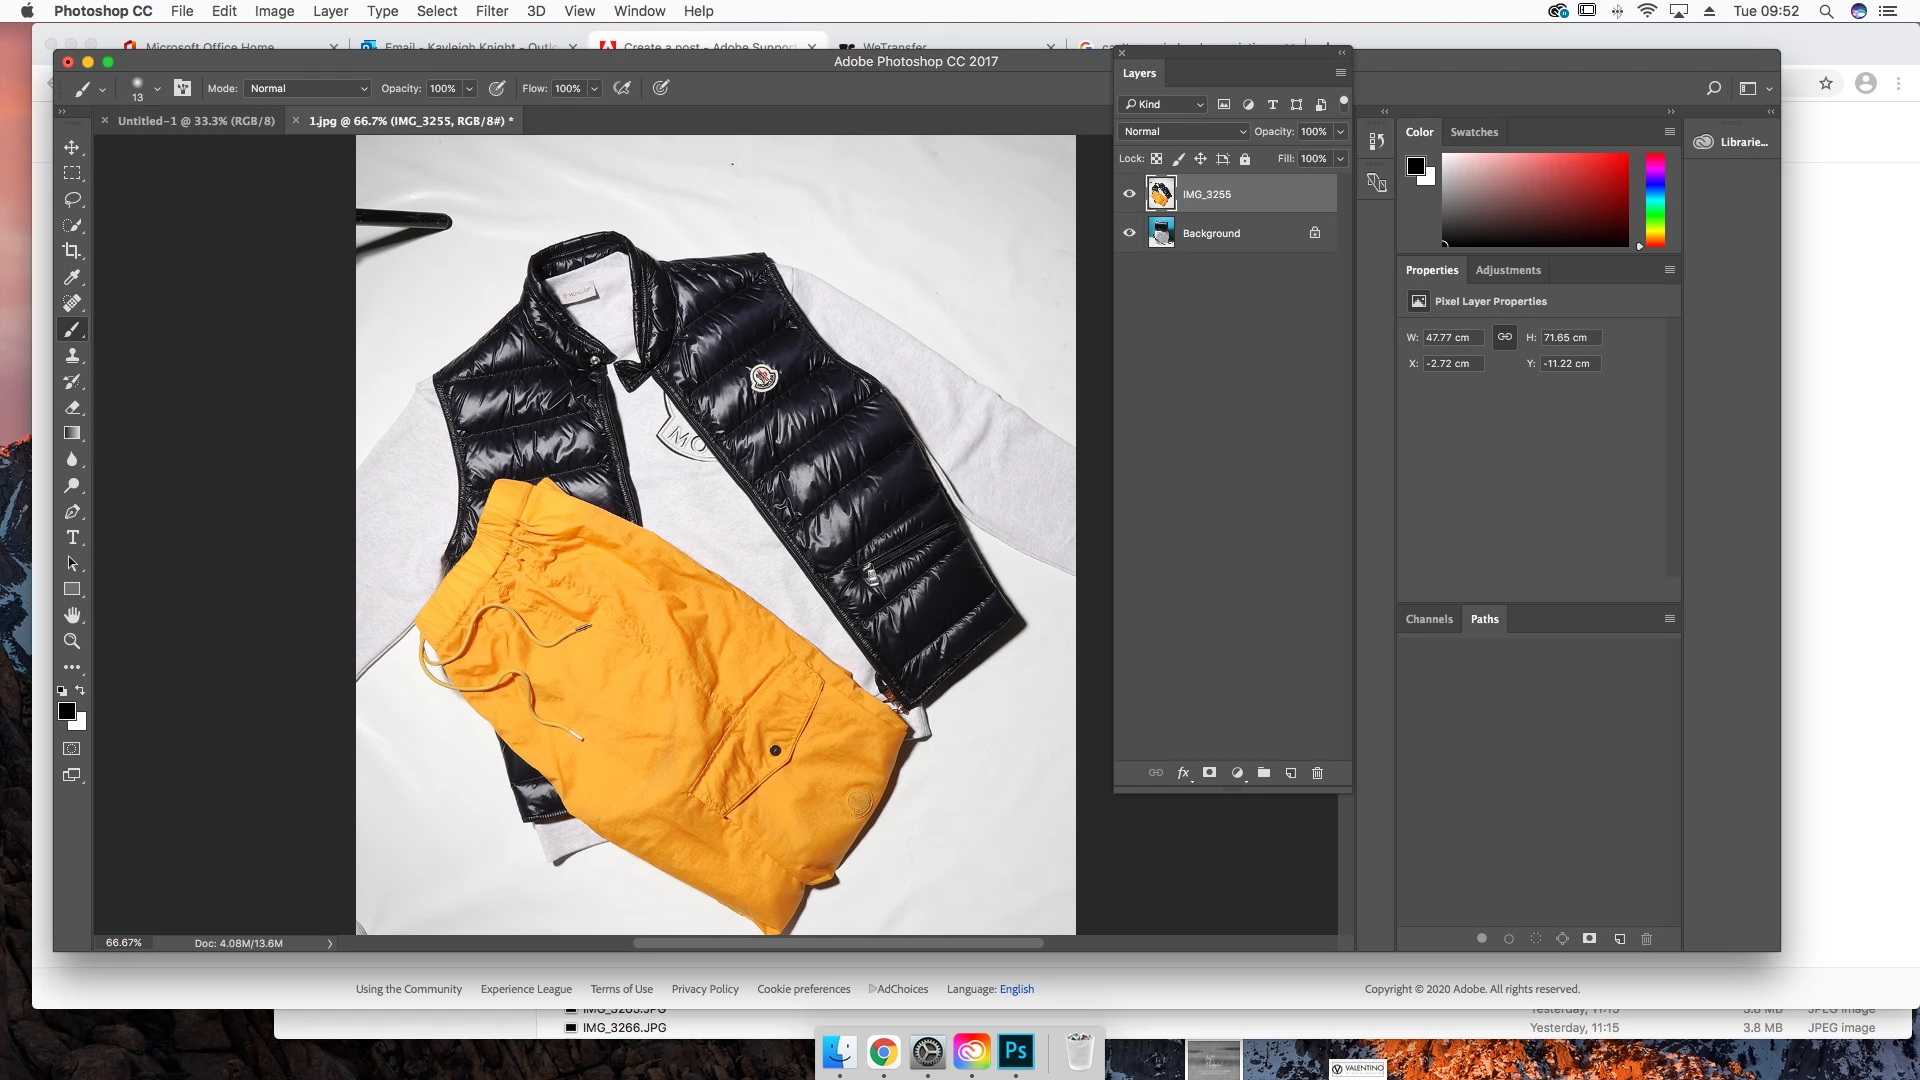Select the Crop tool
1920x1080 pixels.
coord(72,251)
